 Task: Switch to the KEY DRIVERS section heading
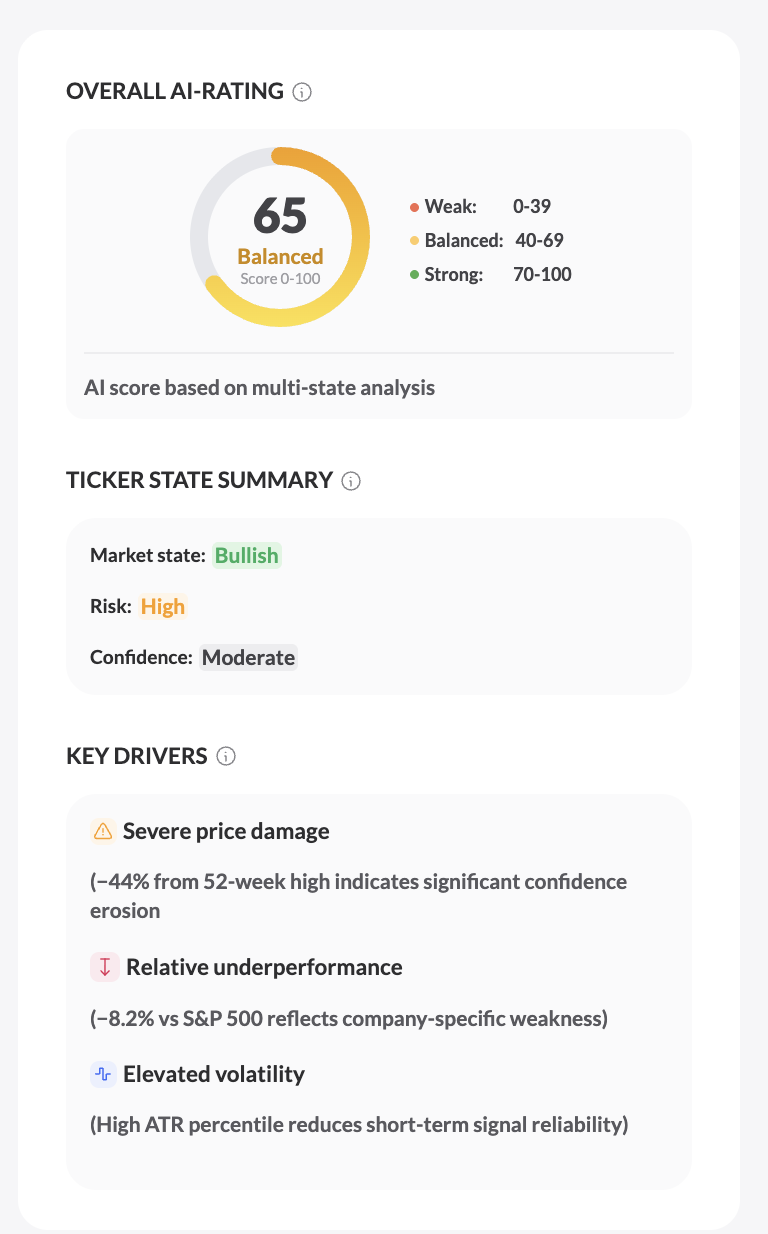(138, 756)
